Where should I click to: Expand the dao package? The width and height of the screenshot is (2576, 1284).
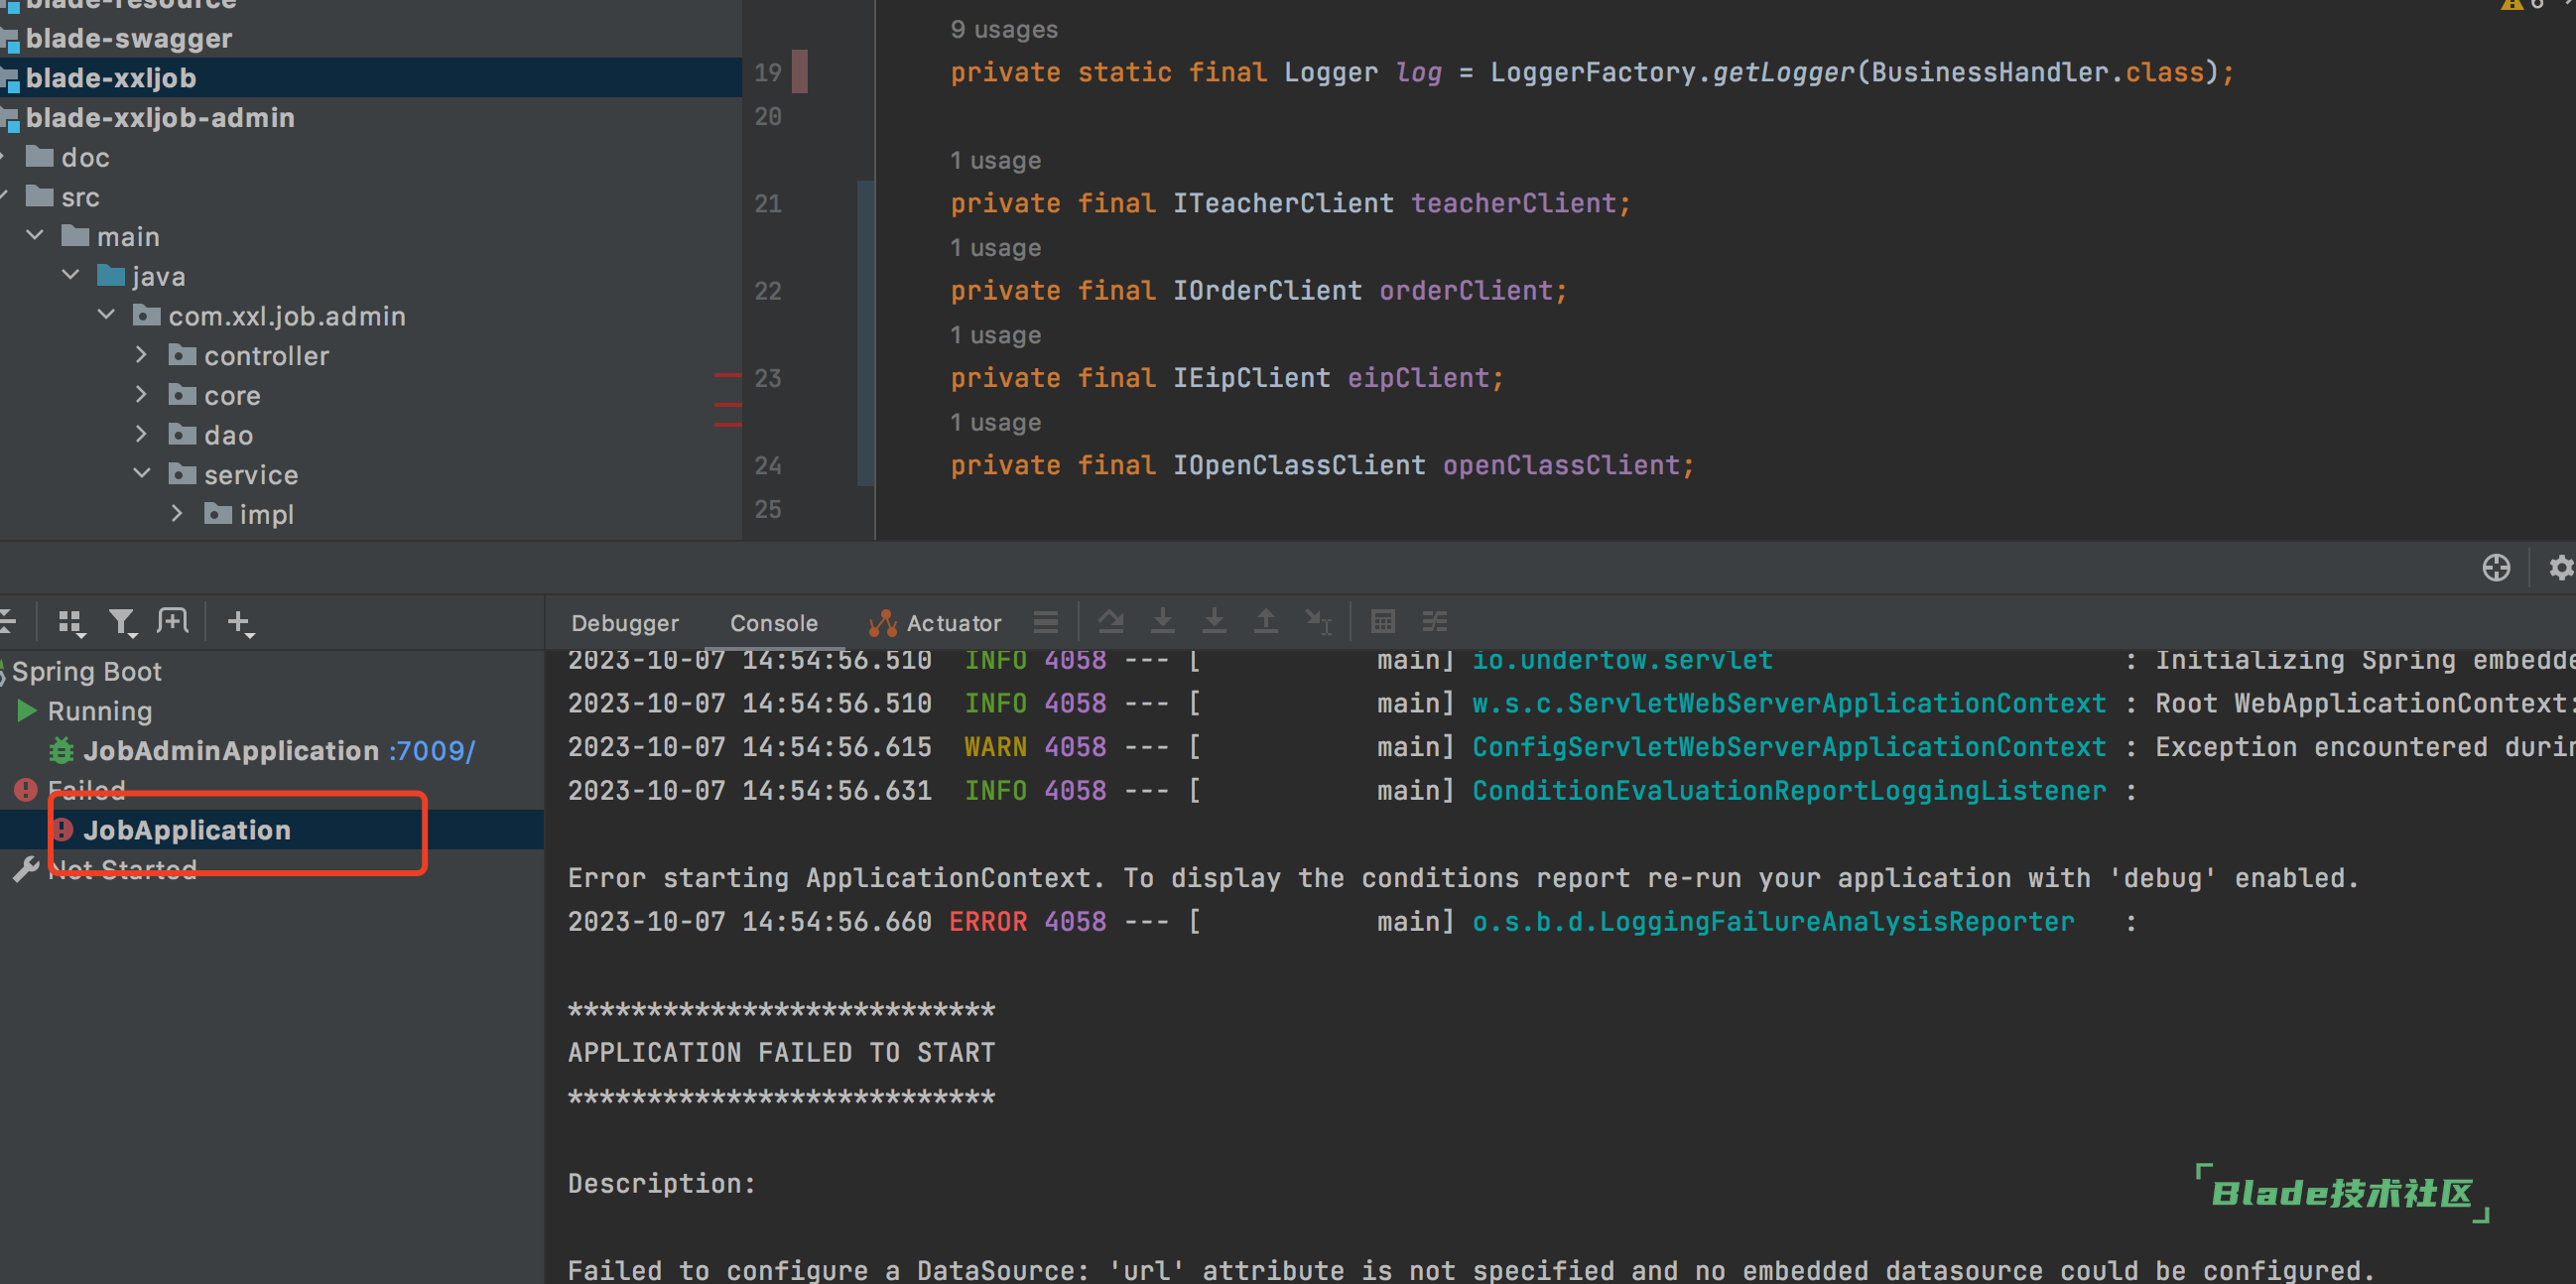pos(141,433)
